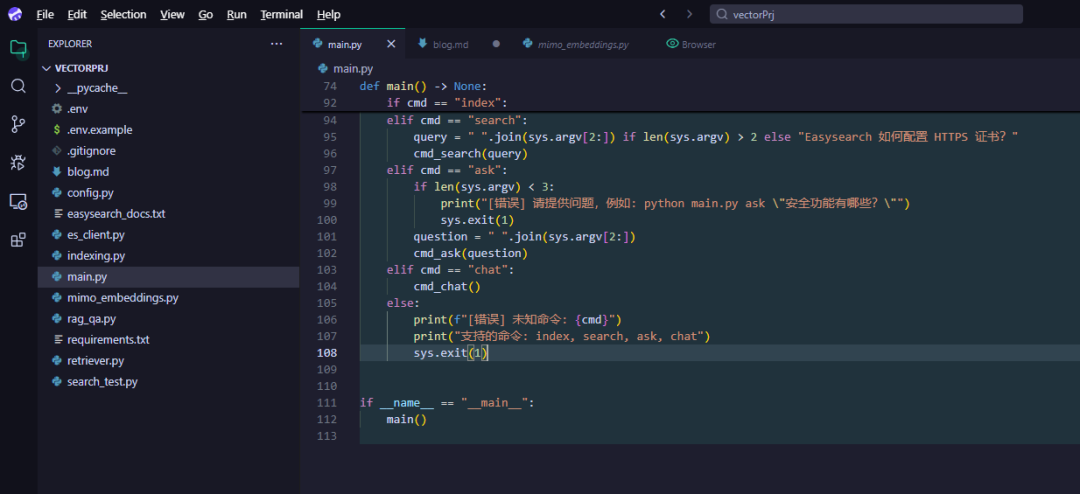Click the main() call on line 112

[x=406, y=420]
